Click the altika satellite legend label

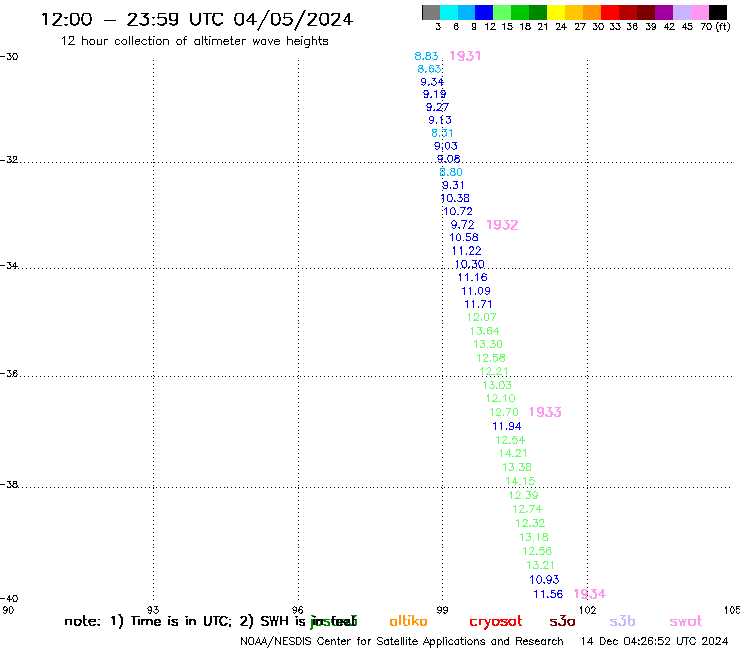coord(408,621)
